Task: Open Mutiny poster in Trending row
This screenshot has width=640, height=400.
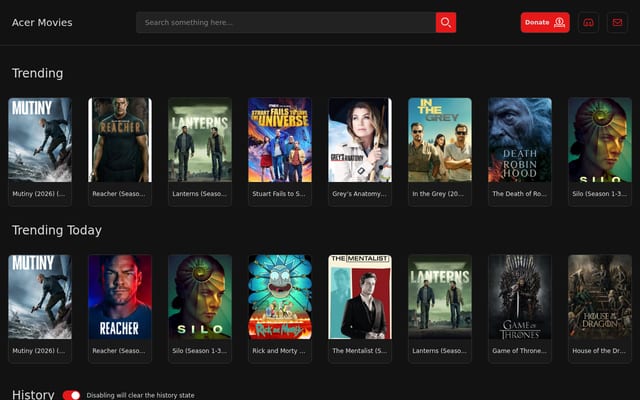Action: pyautogui.click(x=40, y=140)
